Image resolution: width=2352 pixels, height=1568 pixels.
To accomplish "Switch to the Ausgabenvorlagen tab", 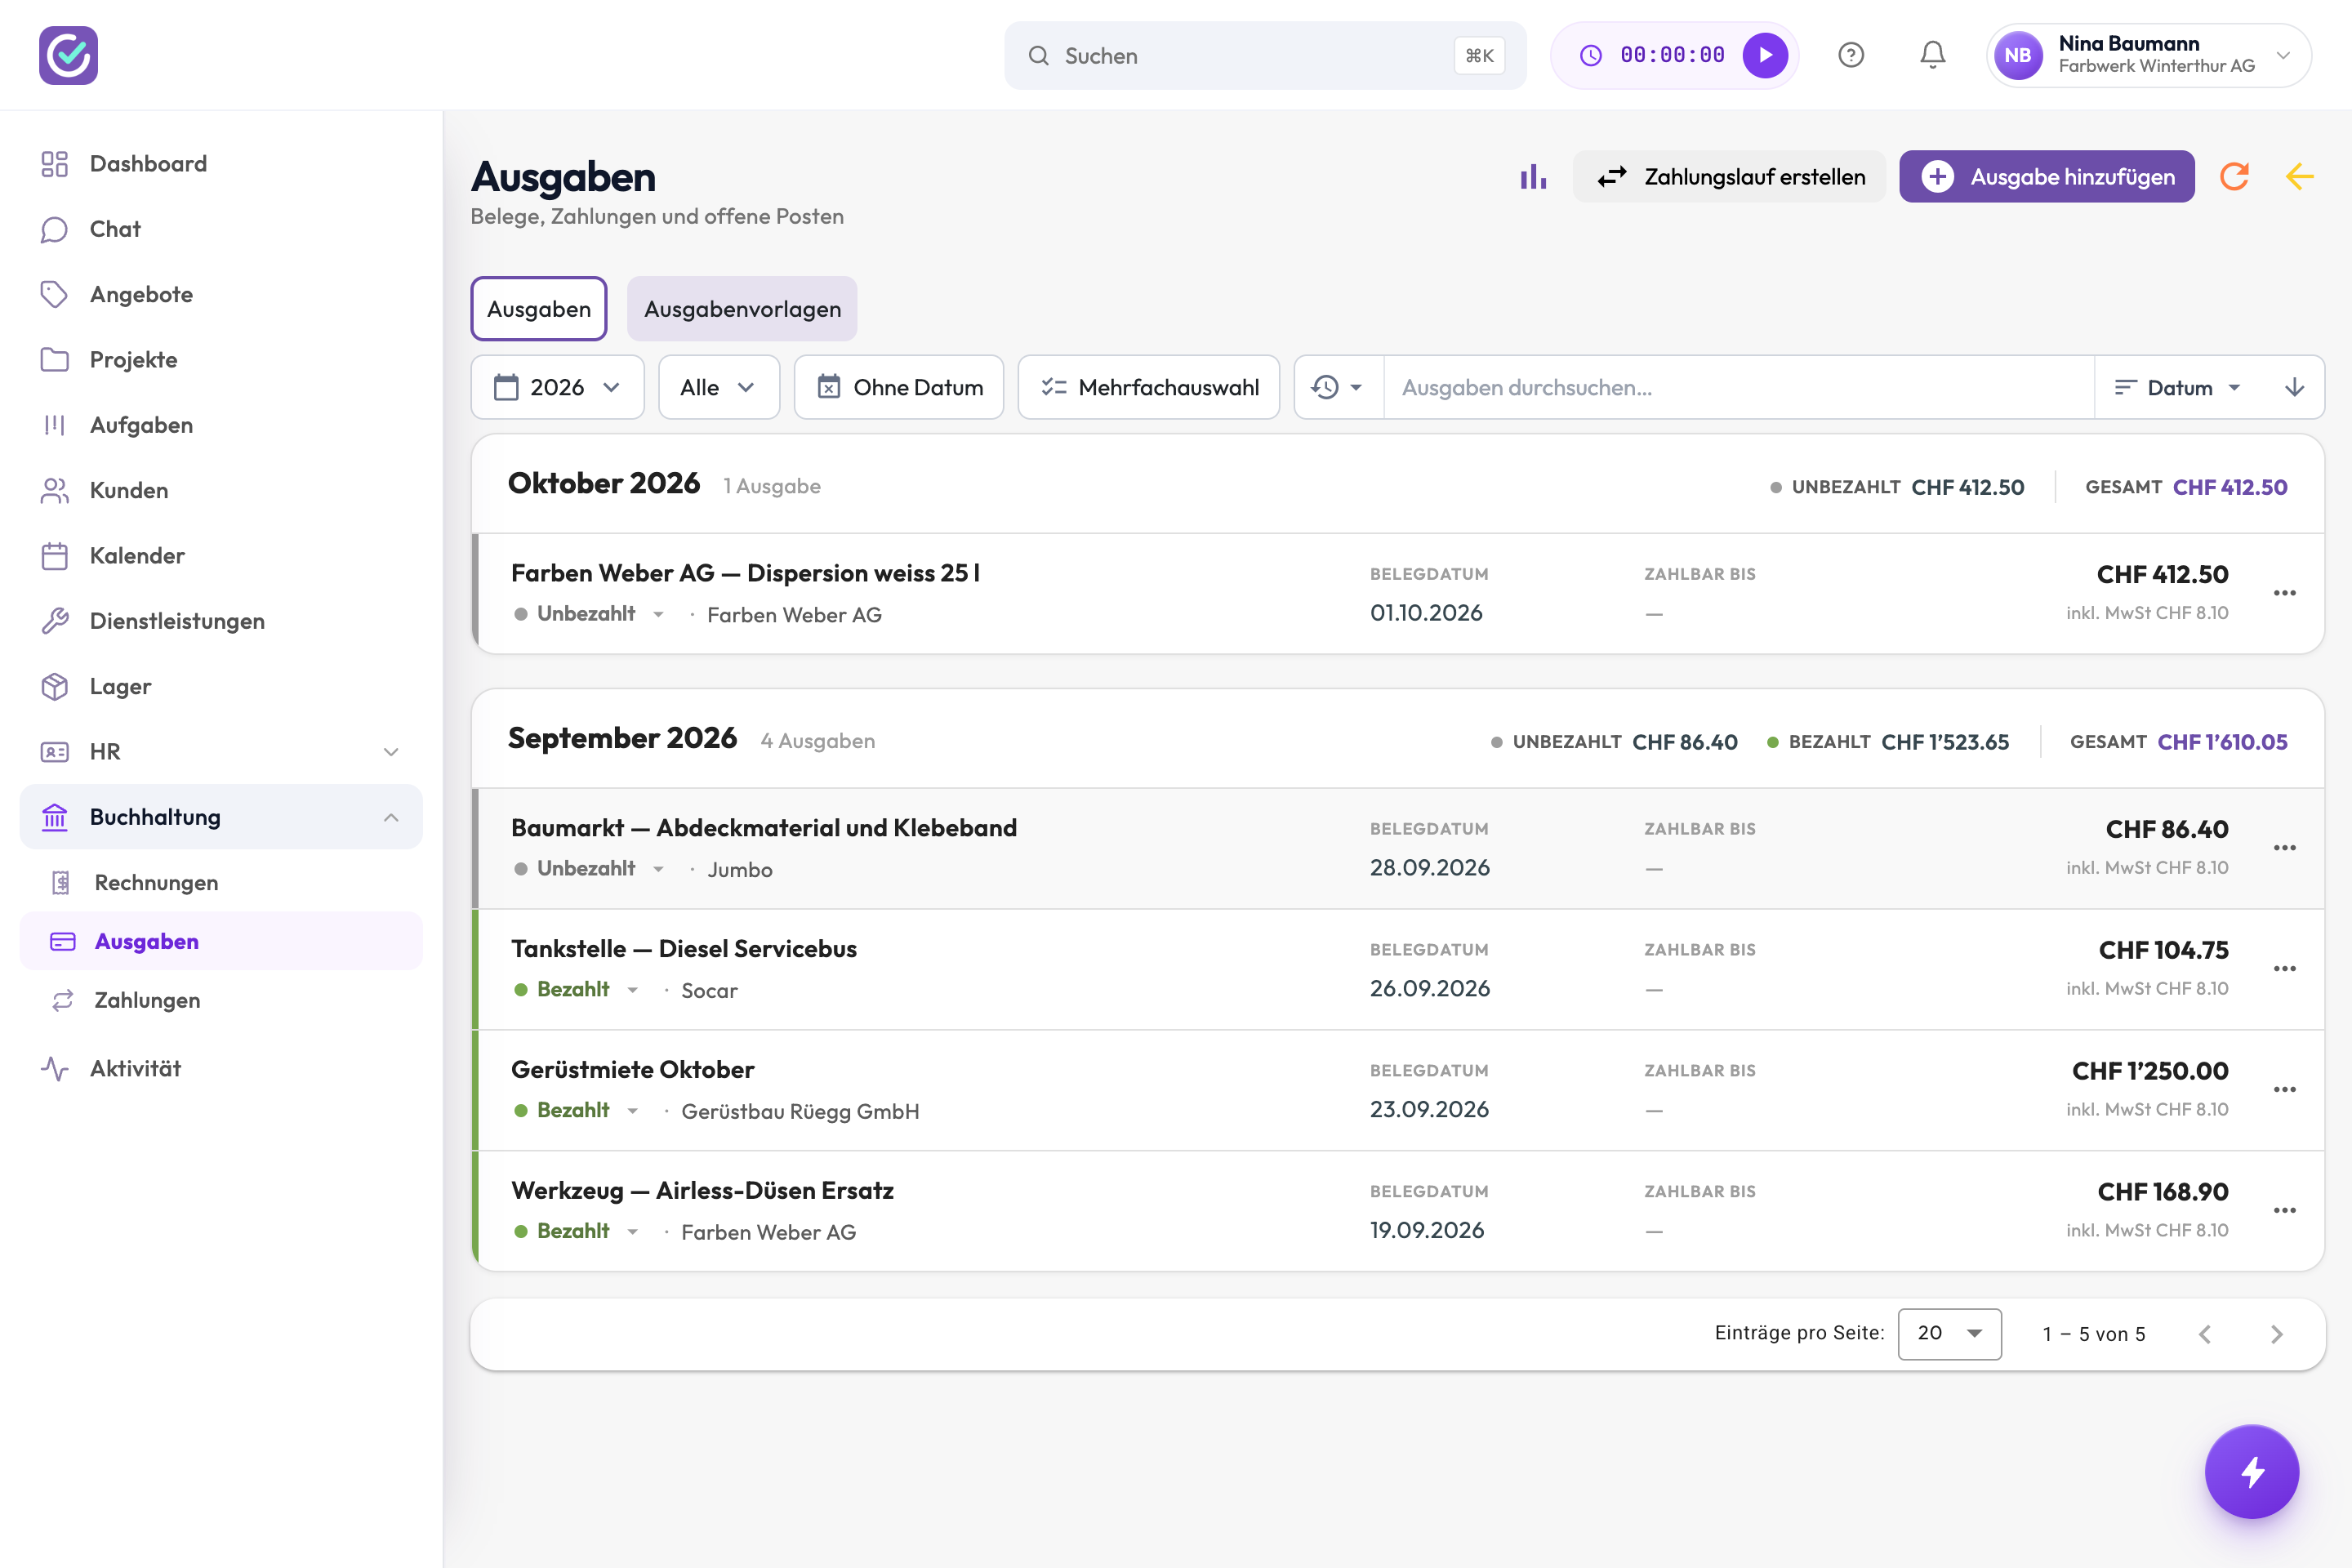I will [x=742, y=309].
